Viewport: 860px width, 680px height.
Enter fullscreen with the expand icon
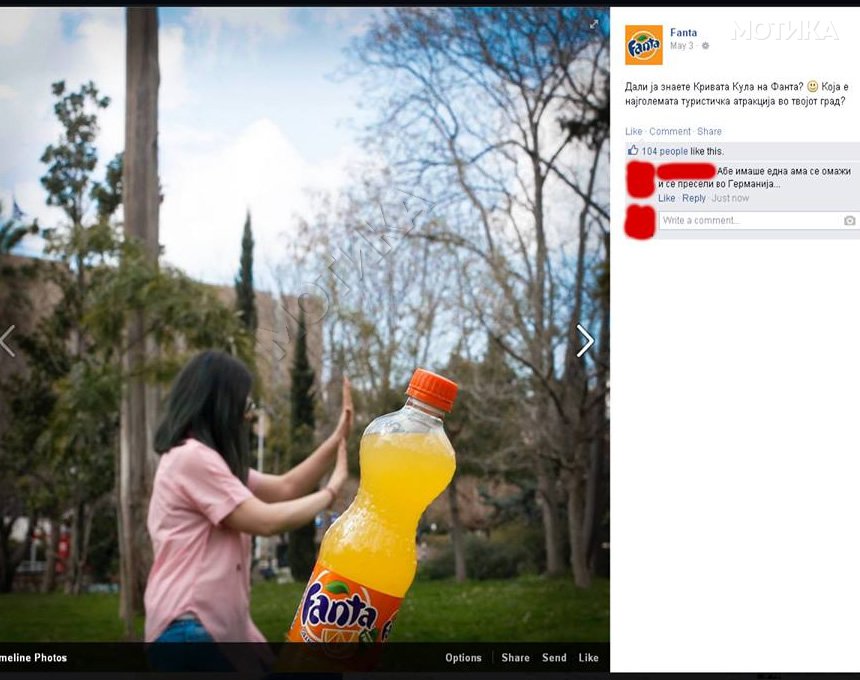point(594,24)
